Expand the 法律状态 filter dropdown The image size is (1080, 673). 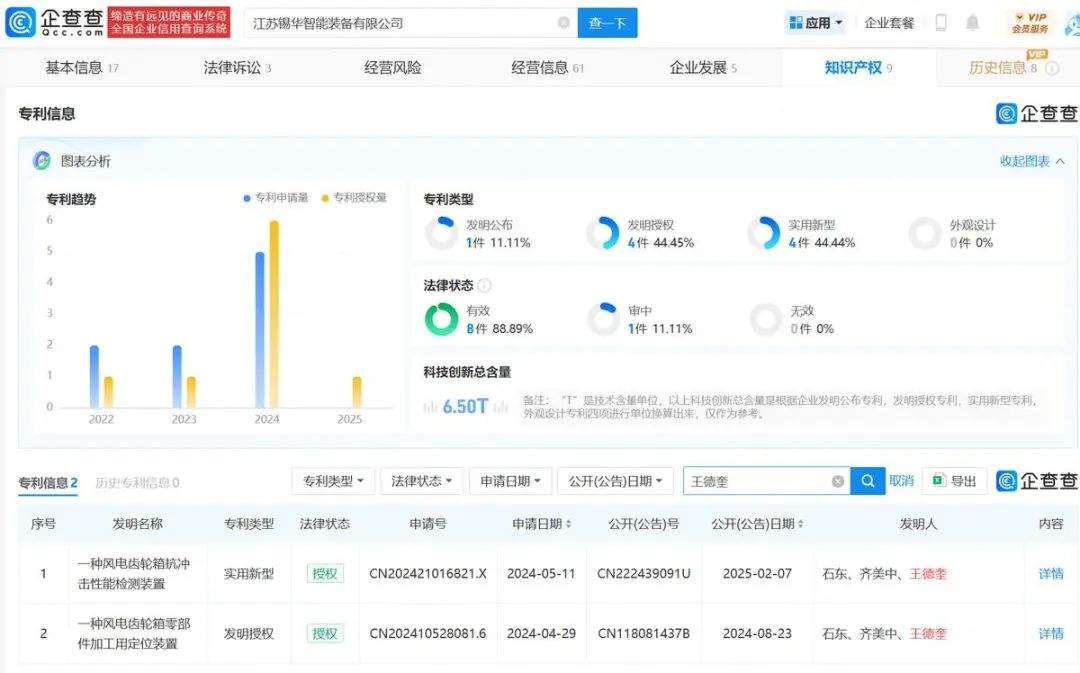pos(421,481)
